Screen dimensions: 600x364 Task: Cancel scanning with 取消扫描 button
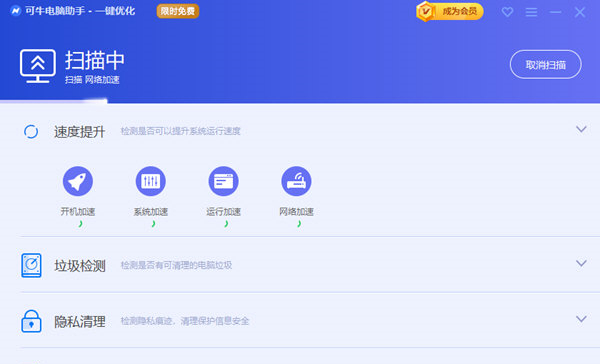tap(546, 65)
